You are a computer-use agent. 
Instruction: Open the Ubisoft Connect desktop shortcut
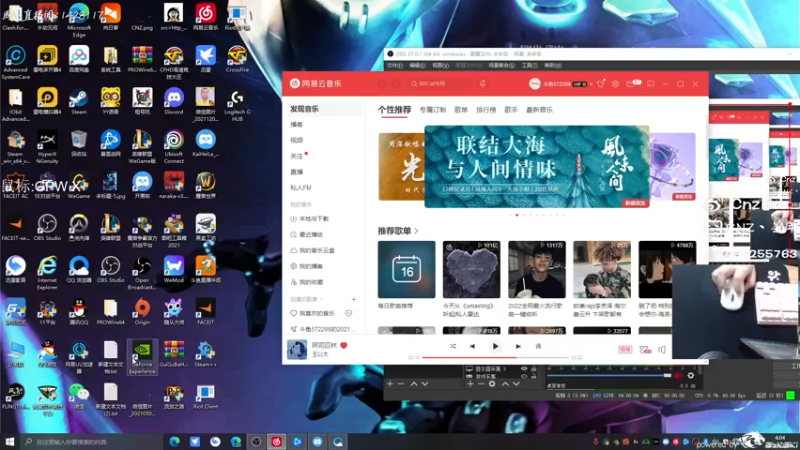(173, 147)
